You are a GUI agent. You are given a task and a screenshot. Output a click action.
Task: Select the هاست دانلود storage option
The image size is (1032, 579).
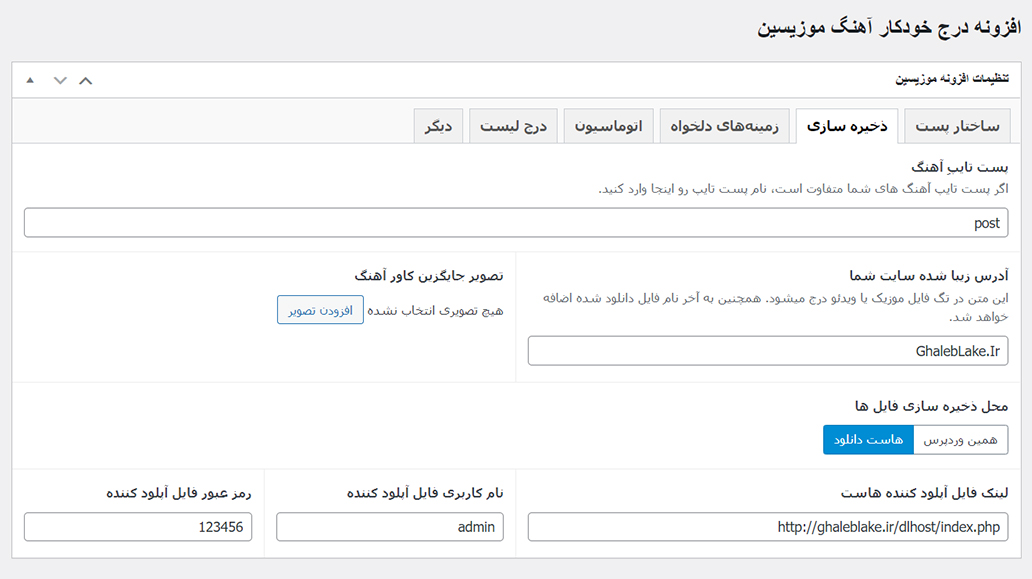[x=868, y=440]
